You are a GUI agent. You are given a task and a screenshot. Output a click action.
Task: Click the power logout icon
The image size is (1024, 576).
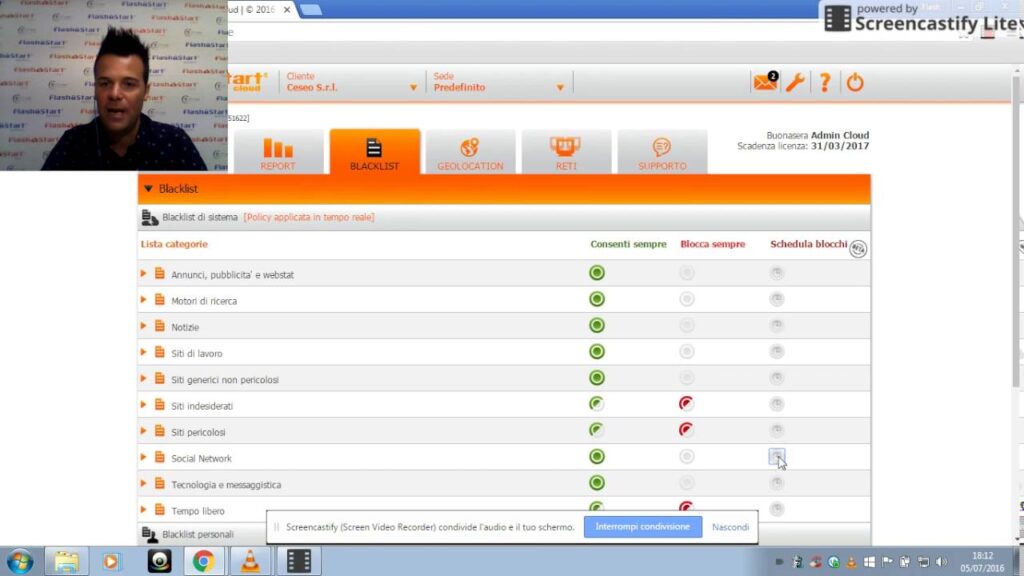click(x=855, y=83)
